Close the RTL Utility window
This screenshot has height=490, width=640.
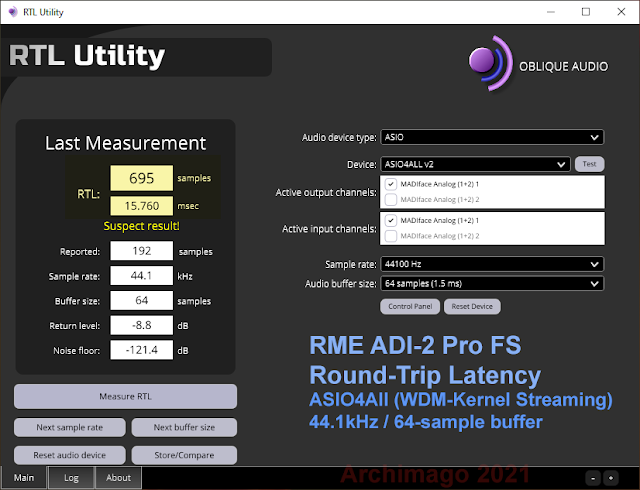621,12
